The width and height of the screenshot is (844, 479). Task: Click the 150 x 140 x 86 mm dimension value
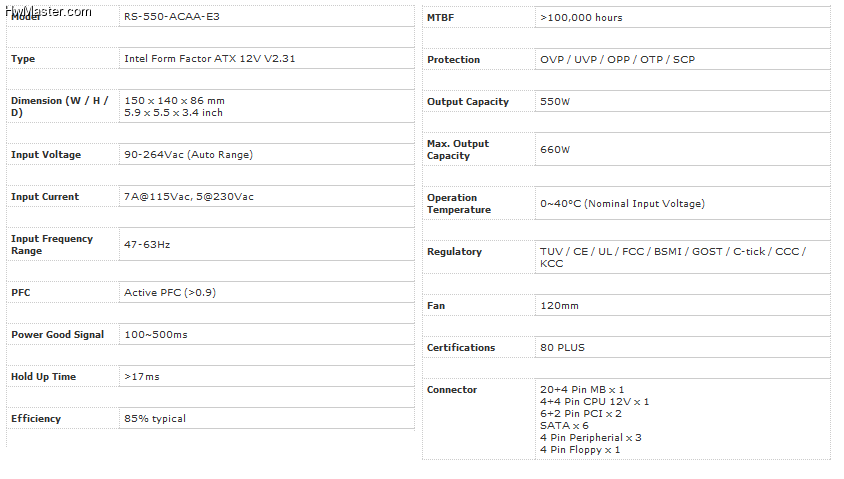[x=174, y=101]
